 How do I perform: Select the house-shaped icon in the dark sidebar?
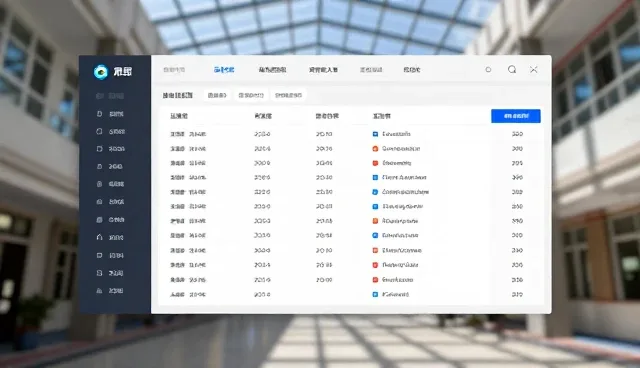pos(99,237)
